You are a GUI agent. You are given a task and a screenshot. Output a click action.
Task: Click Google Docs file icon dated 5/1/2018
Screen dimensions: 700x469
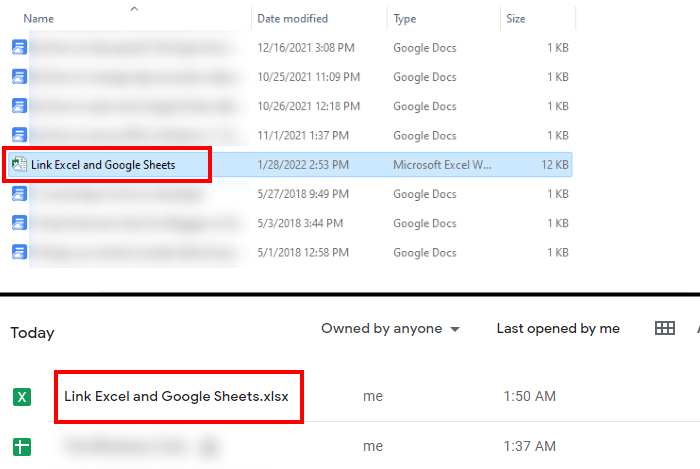[19, 252]
